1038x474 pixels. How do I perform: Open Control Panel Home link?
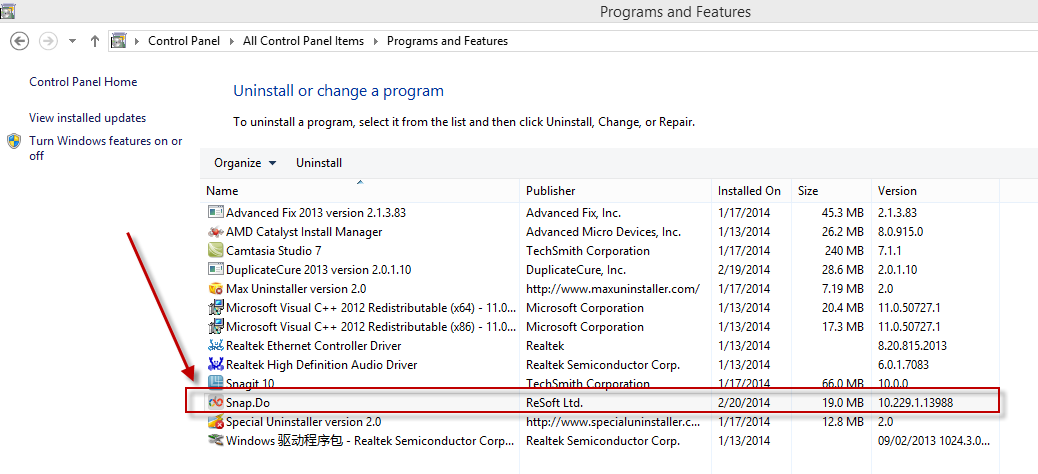[83, 82]
